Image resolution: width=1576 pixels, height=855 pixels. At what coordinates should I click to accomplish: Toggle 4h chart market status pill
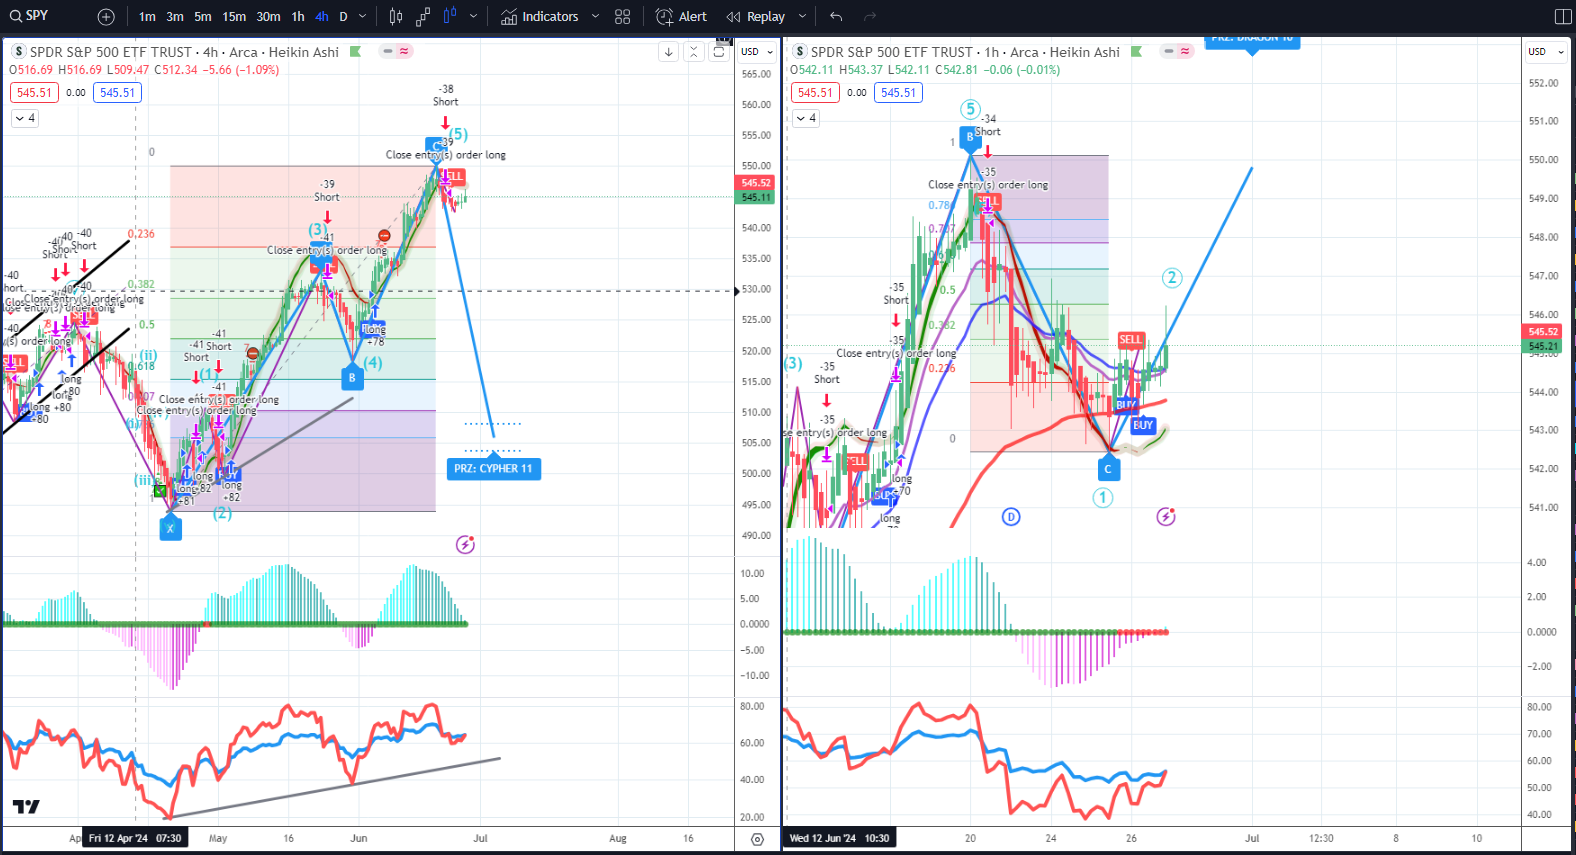tap(397, 51)
